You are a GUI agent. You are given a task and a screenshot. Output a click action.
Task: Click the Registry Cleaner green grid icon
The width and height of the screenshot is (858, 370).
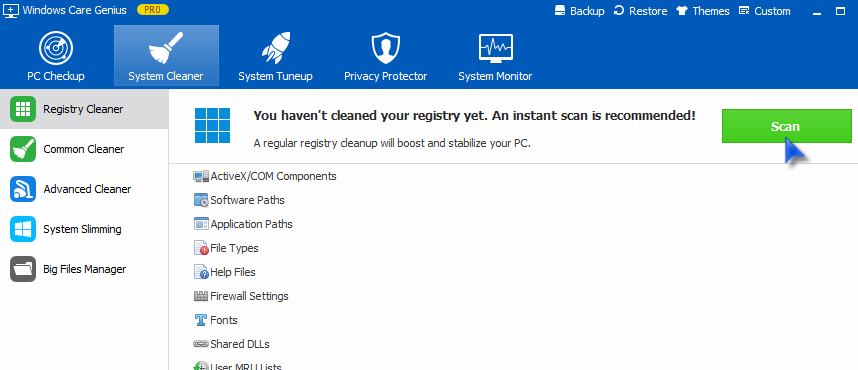[x=23, y=109]
